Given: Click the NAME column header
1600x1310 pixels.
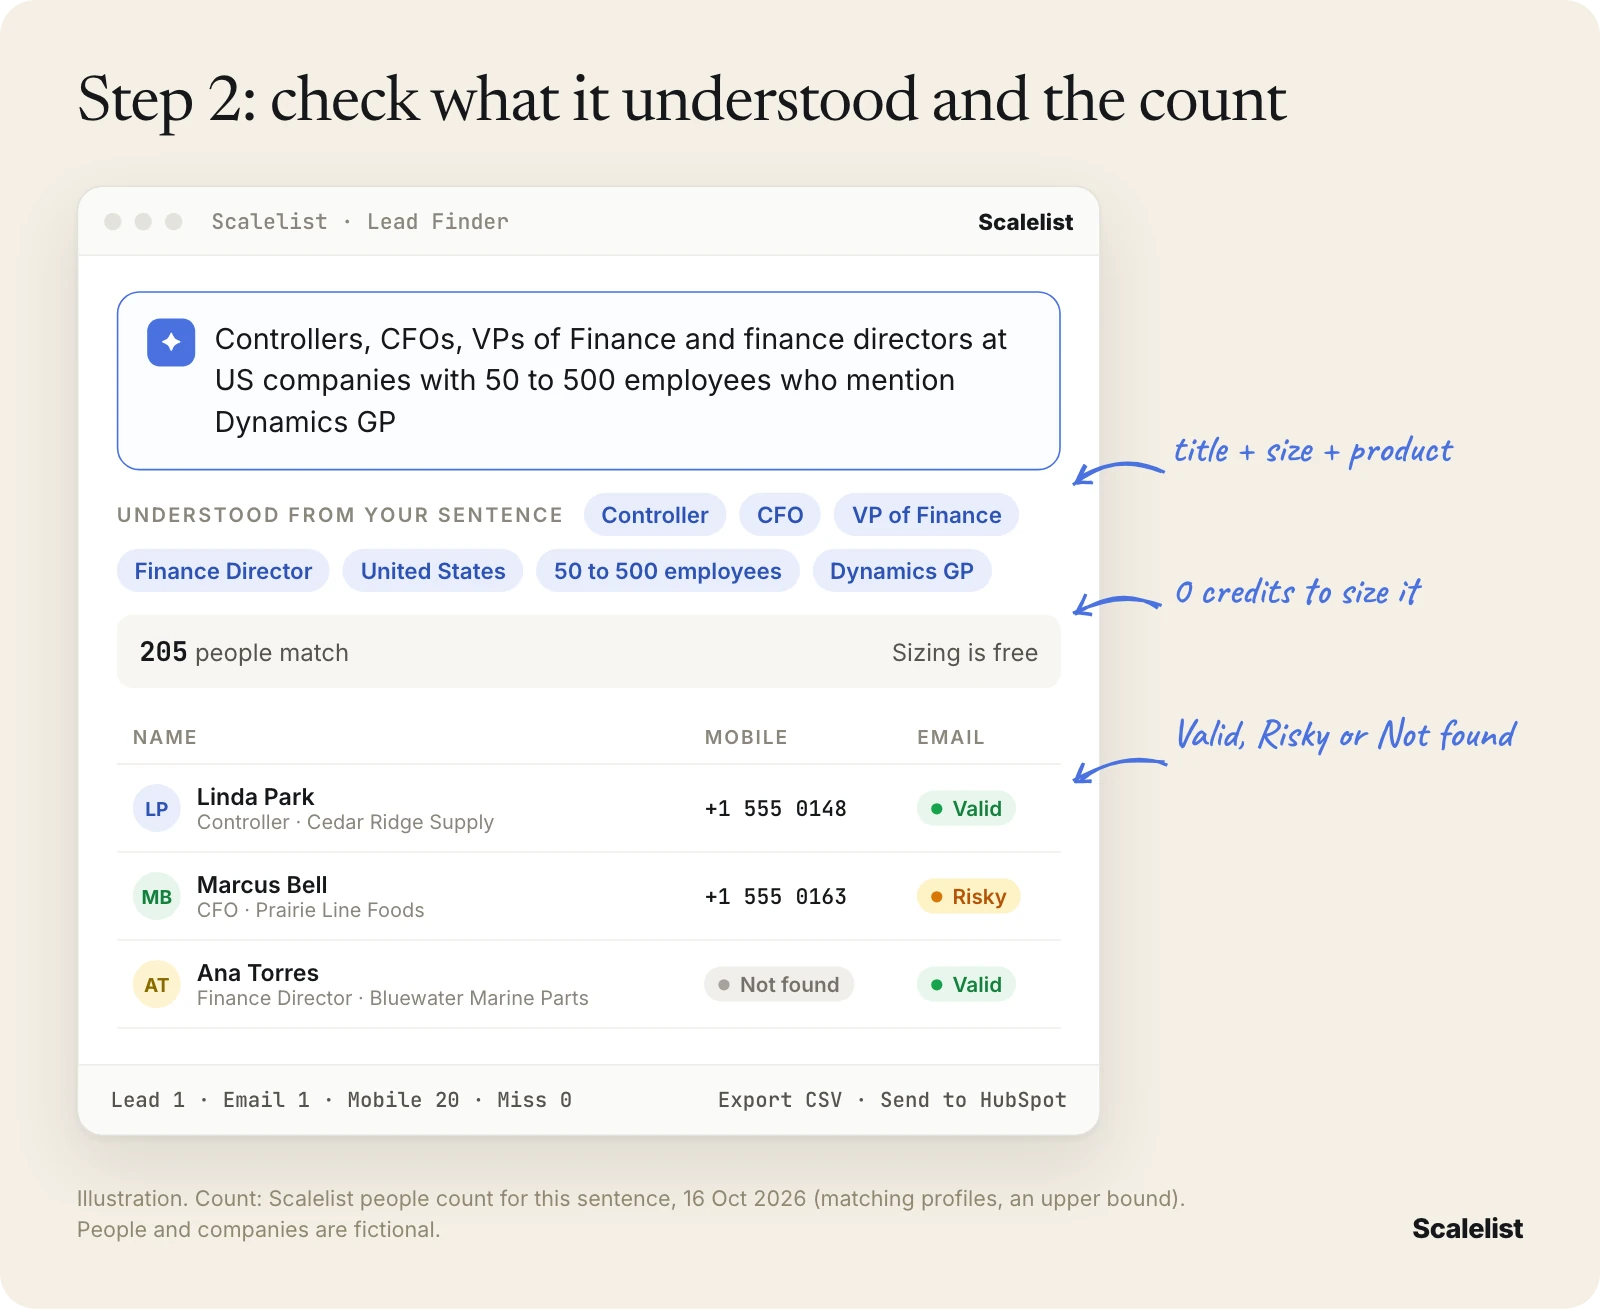Looking at the screenshot, I should pyautogui.click(x=165, y=737).
